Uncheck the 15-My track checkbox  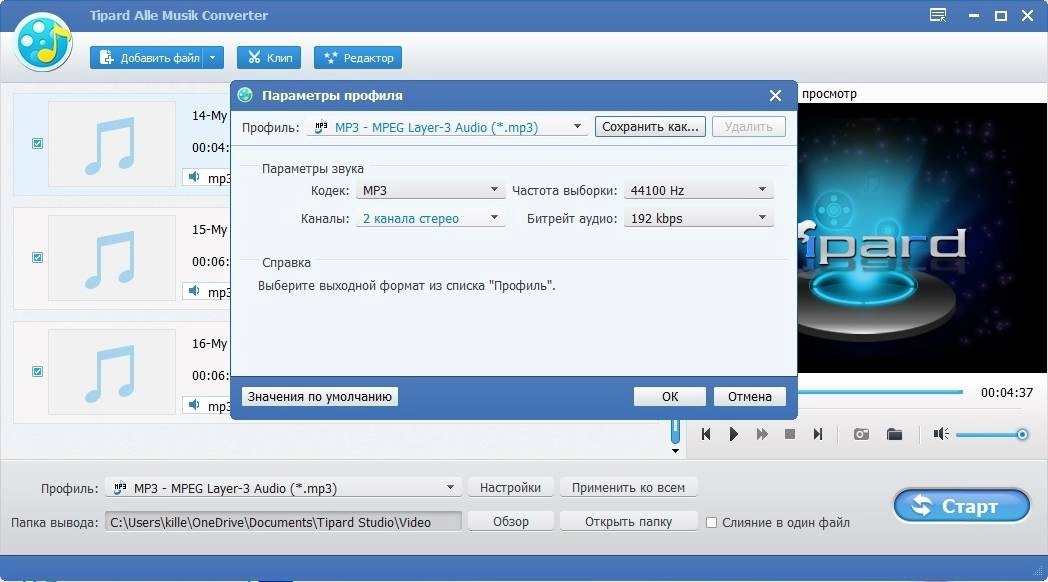click(37, 257)
